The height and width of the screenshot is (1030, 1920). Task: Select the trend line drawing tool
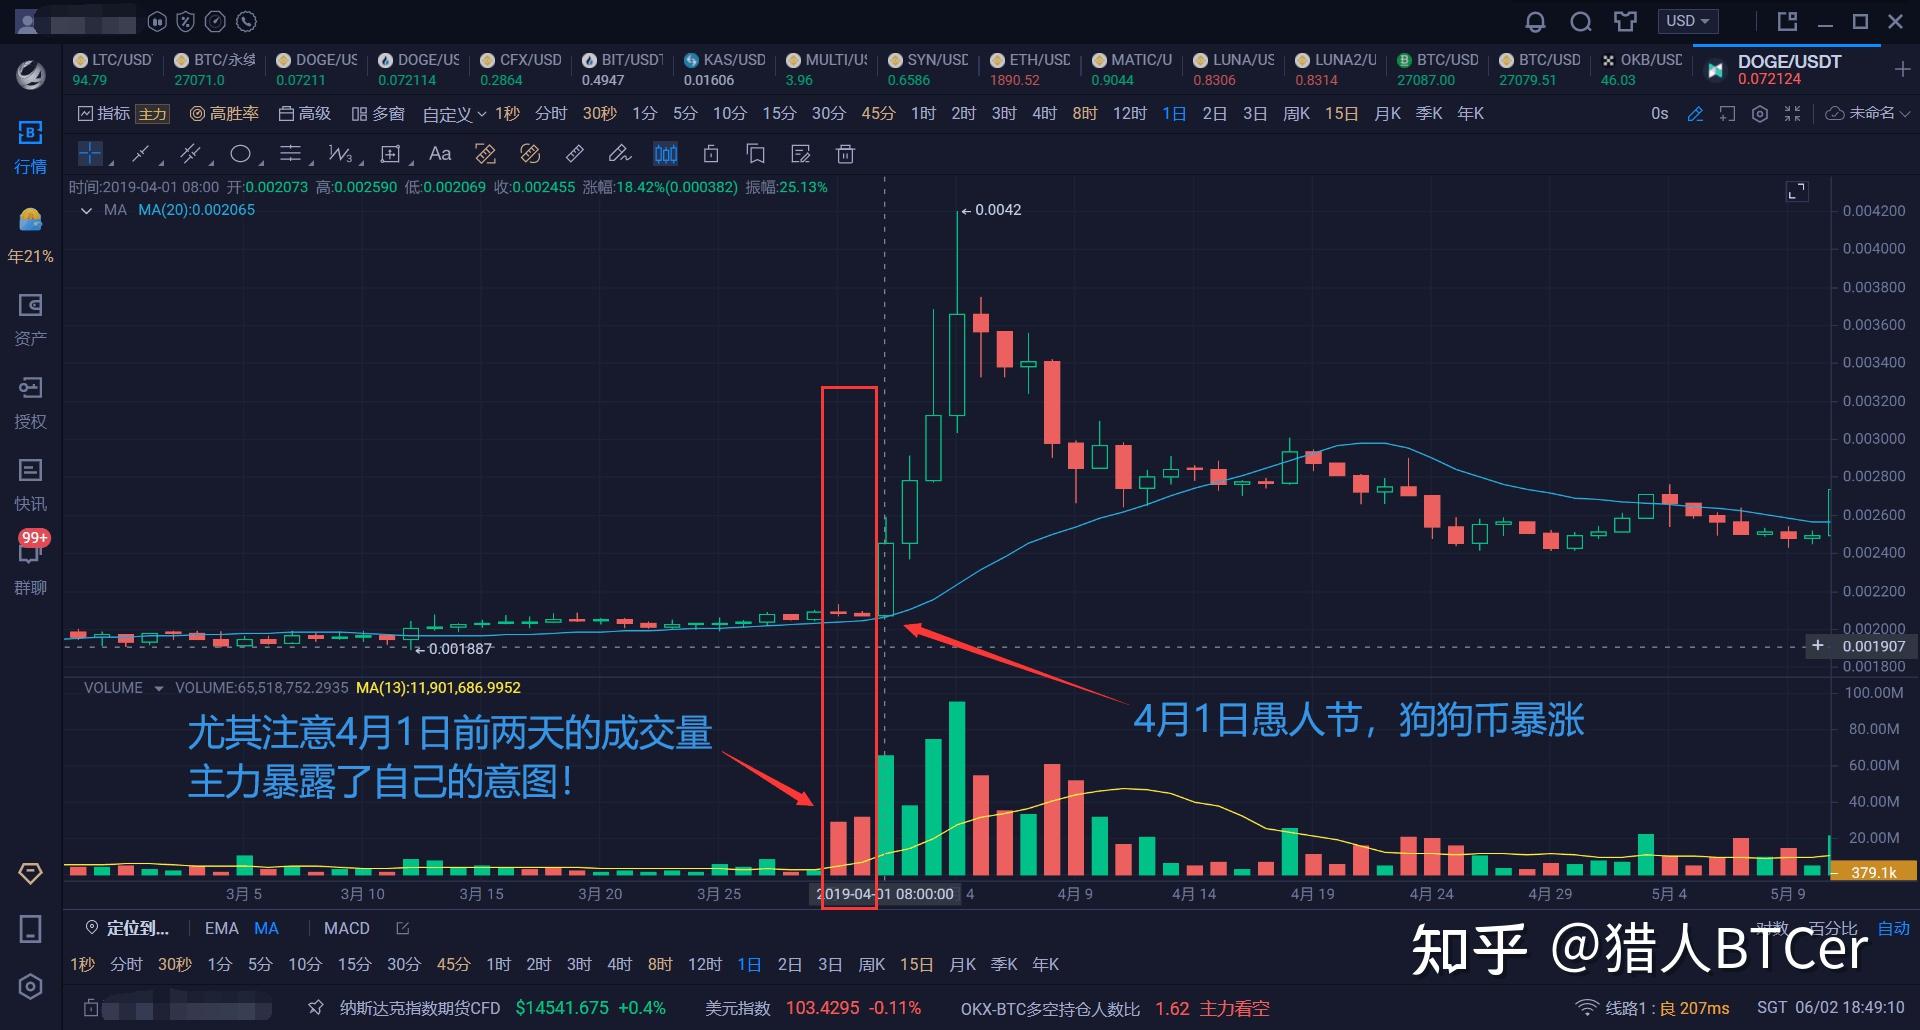click(x=140, y=153)
